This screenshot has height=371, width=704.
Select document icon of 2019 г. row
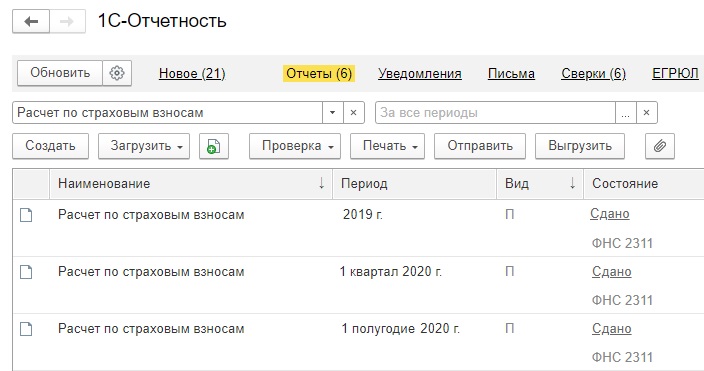(x=26, y=215)
